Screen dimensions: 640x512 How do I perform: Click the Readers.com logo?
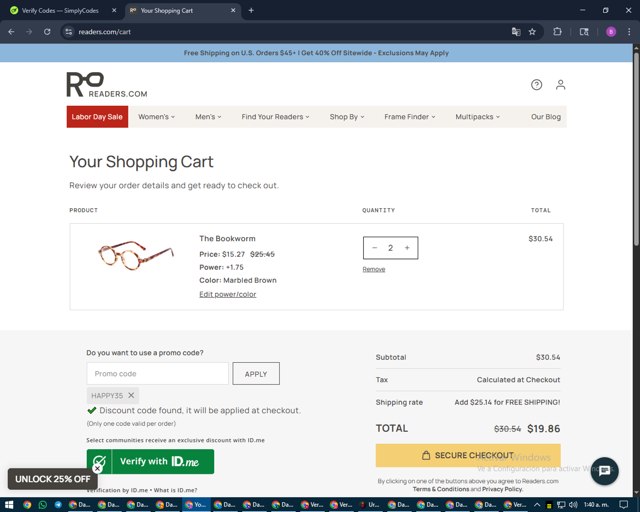point(107,85)
